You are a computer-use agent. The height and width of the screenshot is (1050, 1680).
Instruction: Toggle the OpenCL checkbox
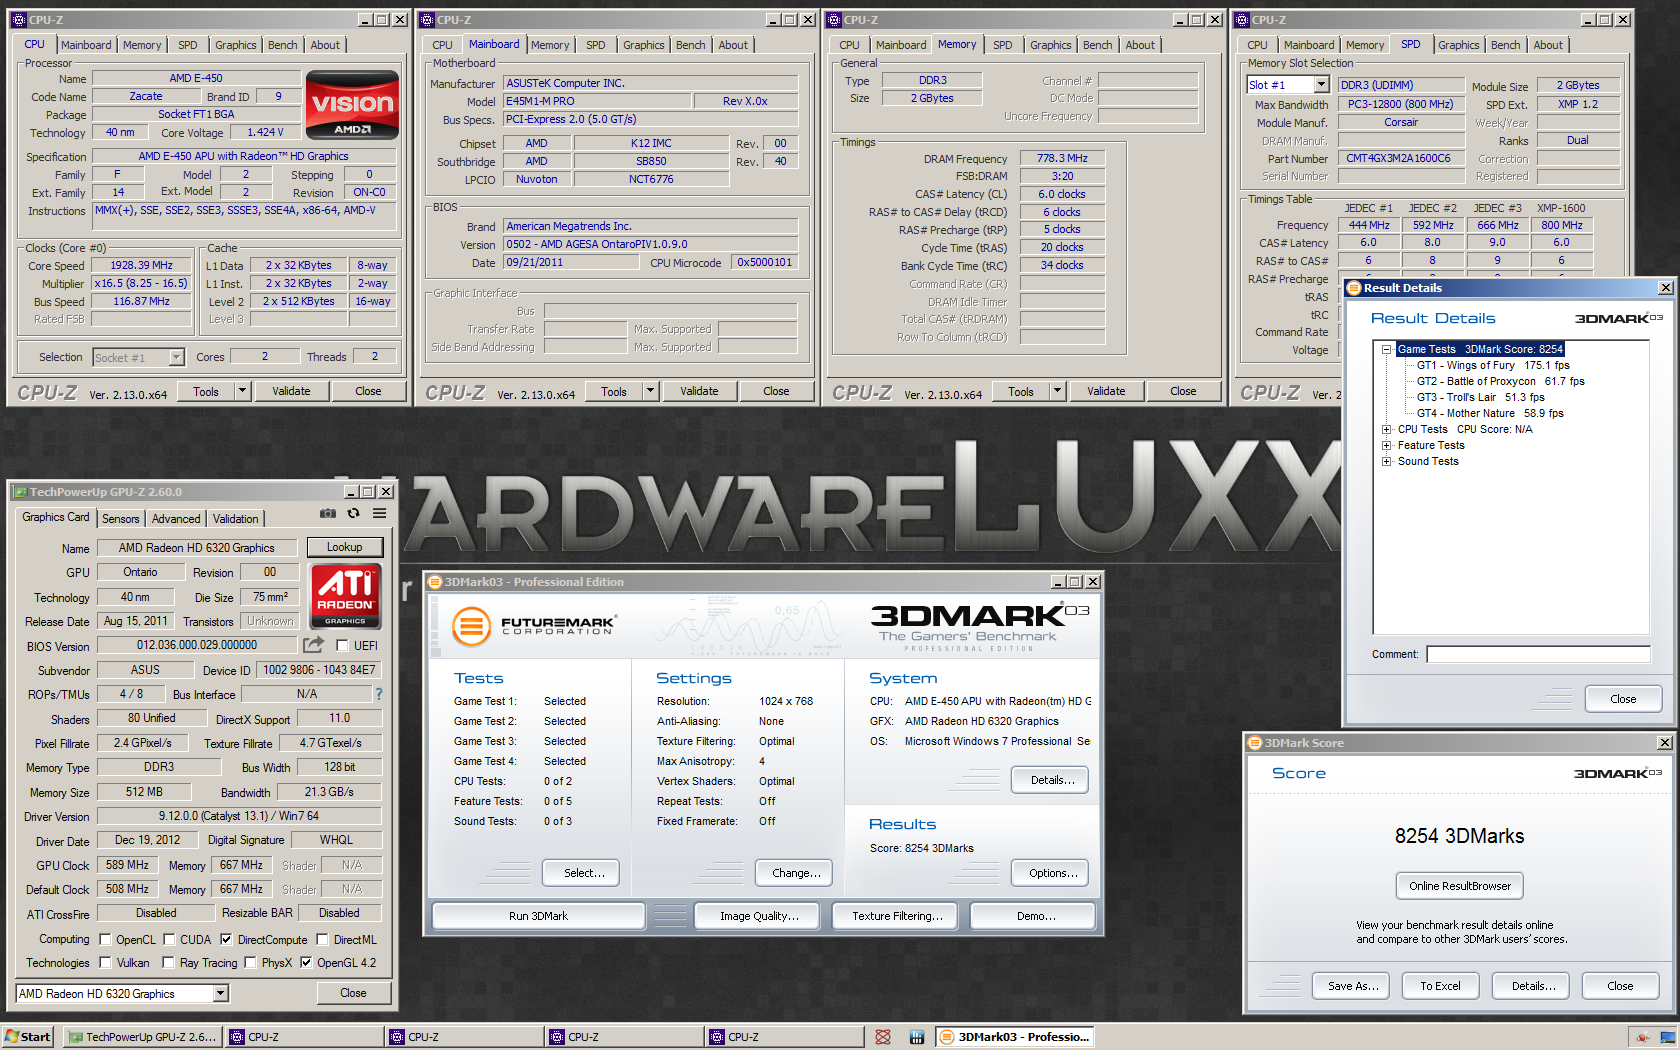(105, 940)
